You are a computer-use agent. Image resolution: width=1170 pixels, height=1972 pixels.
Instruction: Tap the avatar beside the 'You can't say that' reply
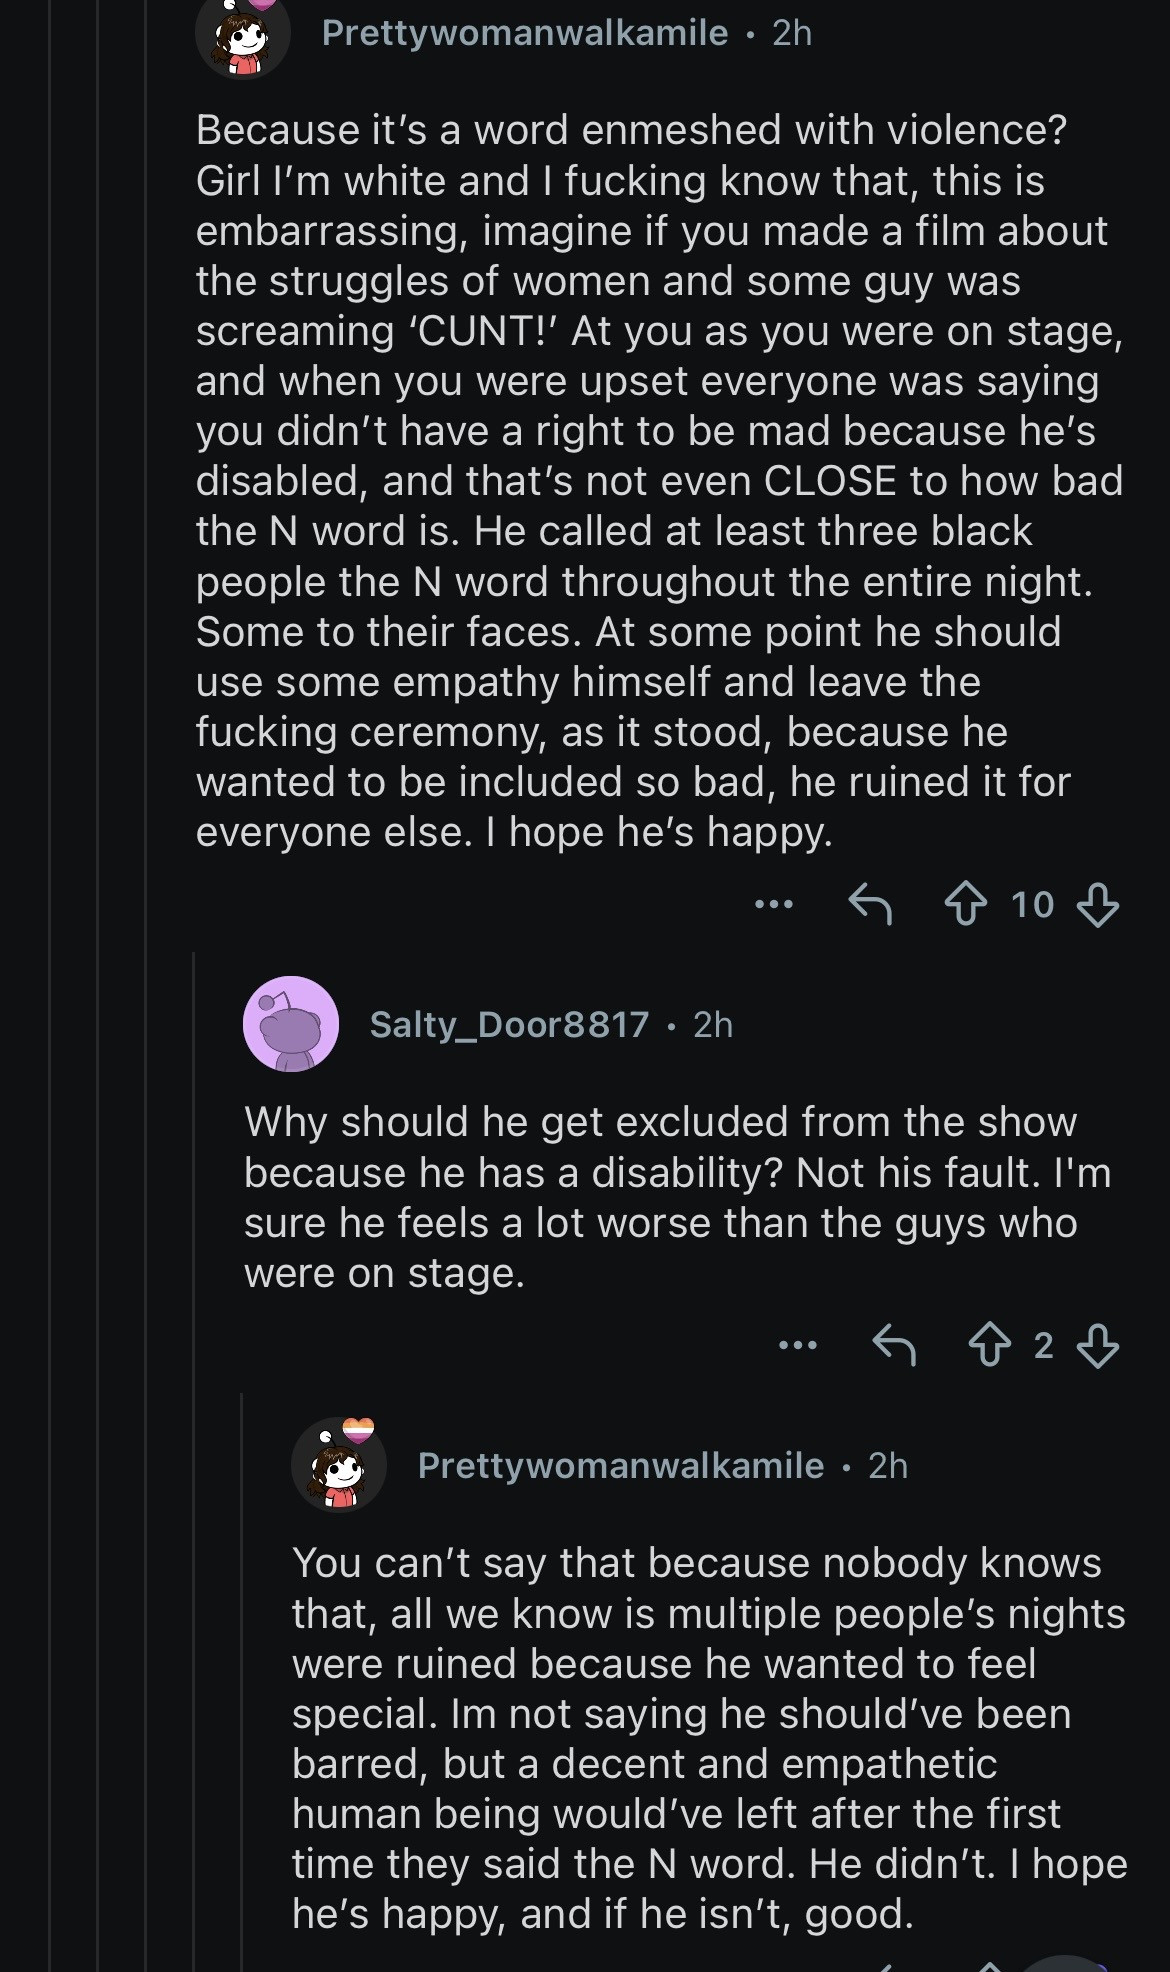click(339, 1465)
